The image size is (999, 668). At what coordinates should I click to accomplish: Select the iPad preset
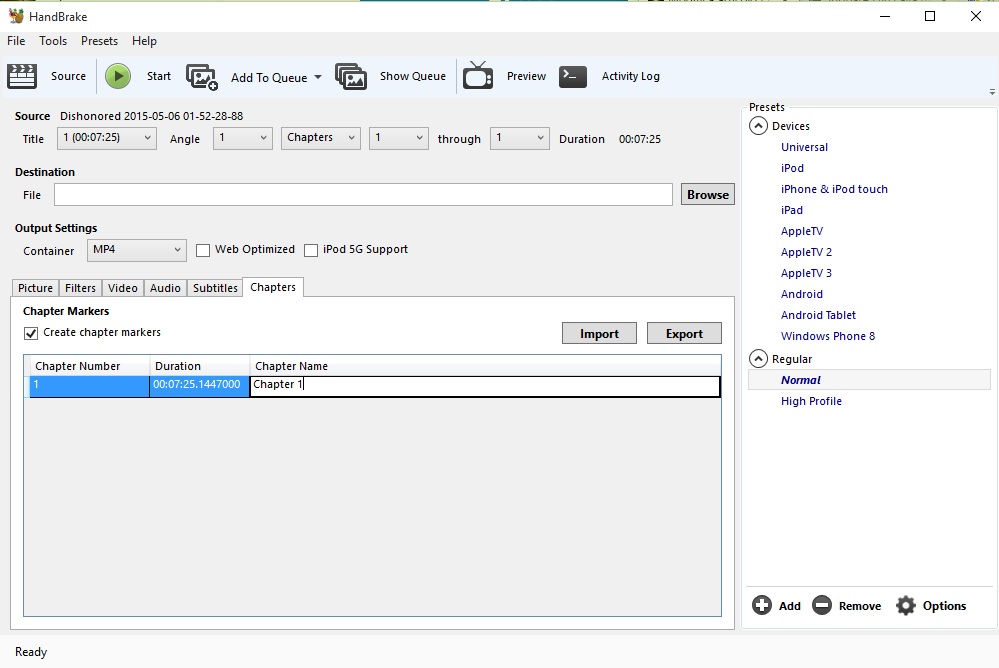pyautogui.click(x=791, y=210)
